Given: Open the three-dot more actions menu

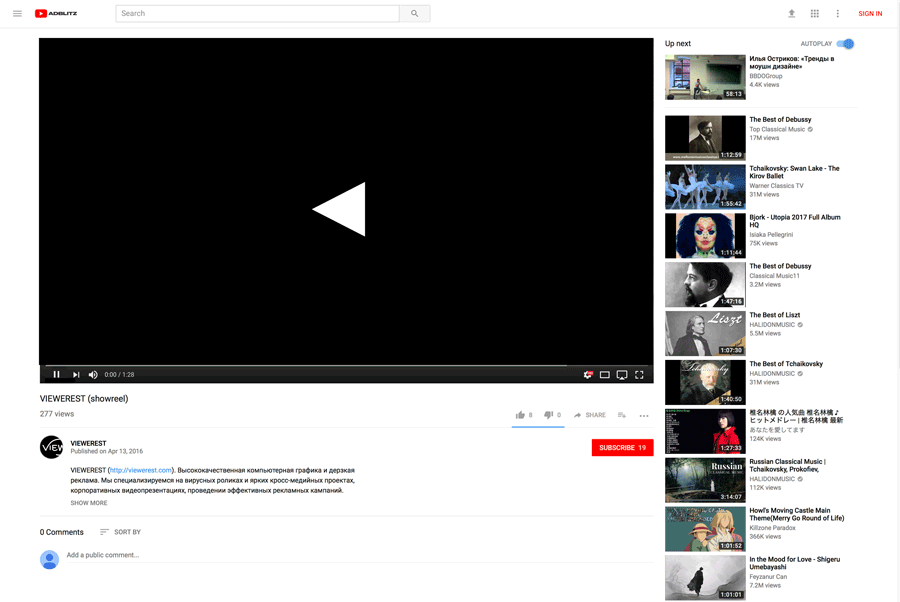Looking at the screenshot, I should pyautogui.click(x=644, y=415).
